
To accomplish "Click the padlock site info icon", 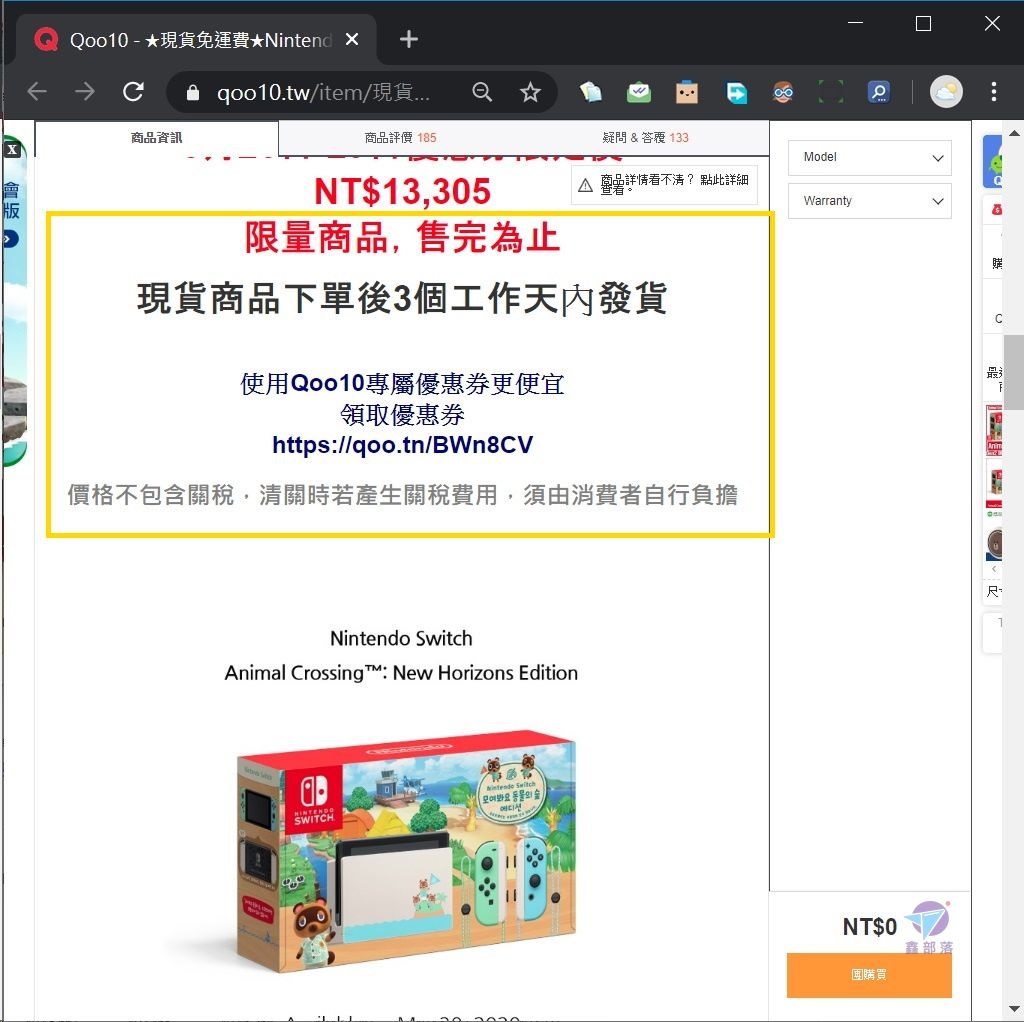I will pos(193,93).
